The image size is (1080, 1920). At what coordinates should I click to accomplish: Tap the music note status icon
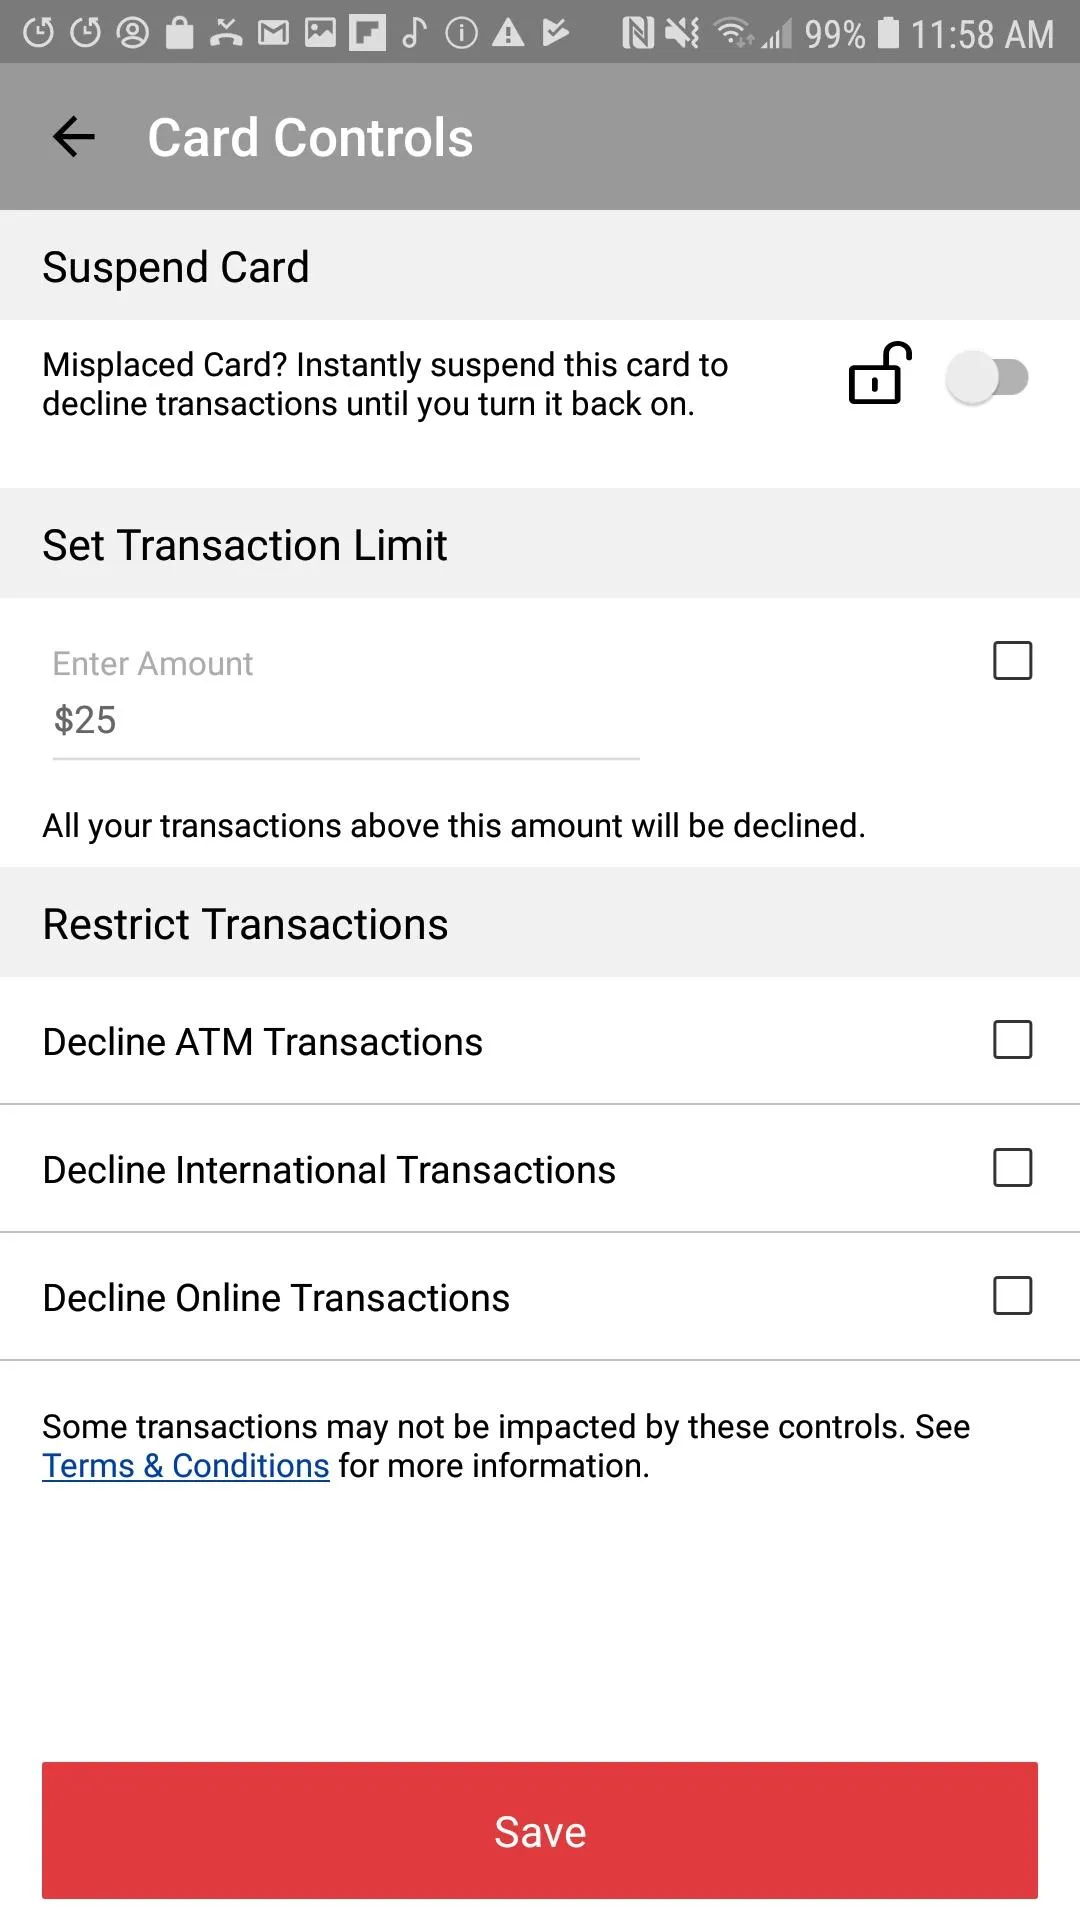coord(414,34)
